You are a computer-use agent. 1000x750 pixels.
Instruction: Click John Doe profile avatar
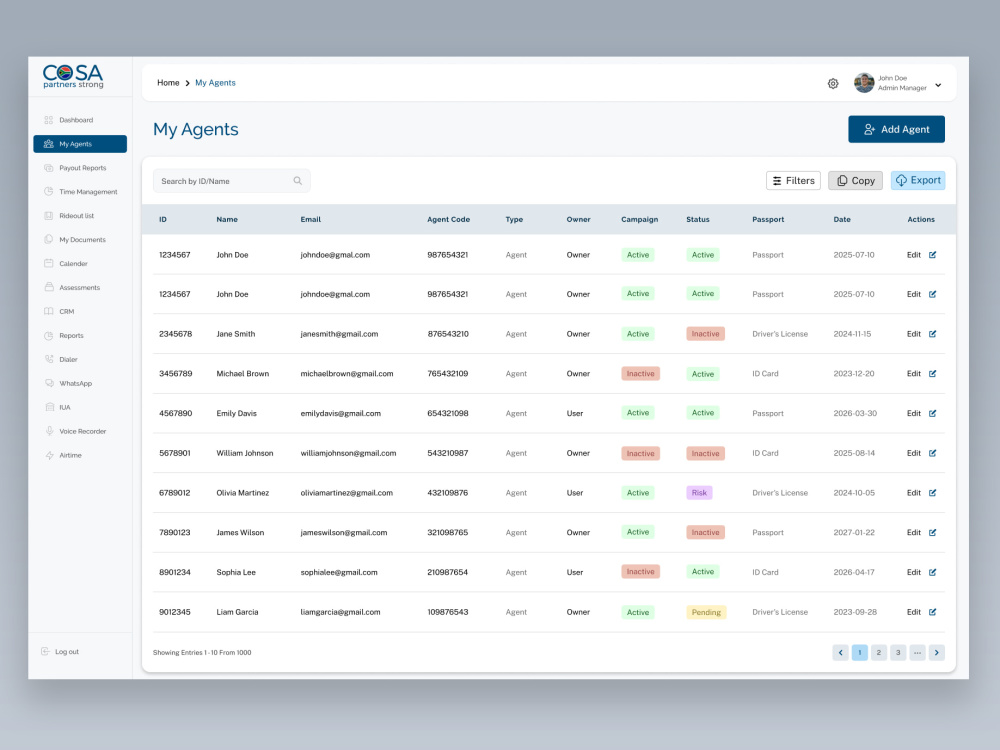pyautogui.click(x=864, y=83)
